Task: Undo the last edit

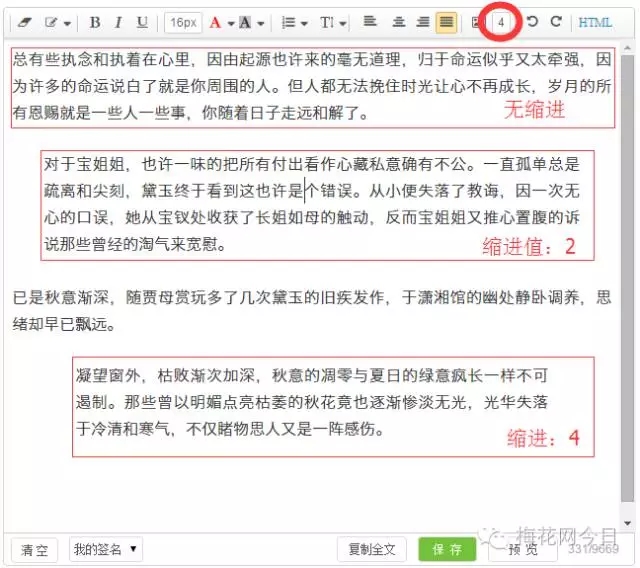Action: 532,21
